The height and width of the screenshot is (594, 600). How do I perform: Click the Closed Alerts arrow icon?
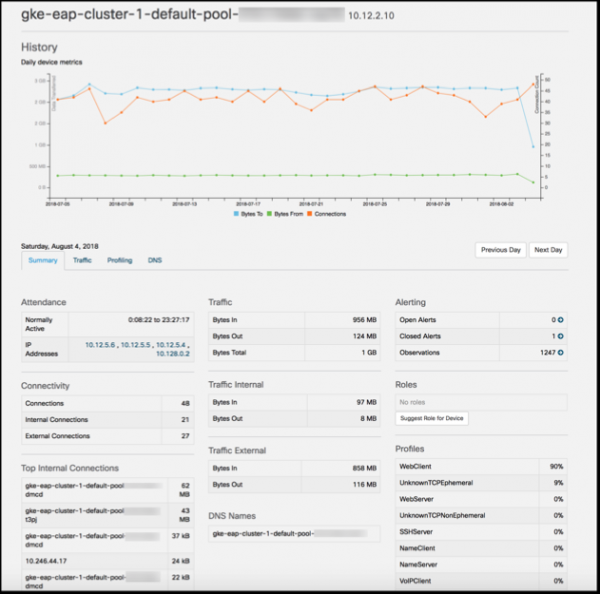pos(562,336)
